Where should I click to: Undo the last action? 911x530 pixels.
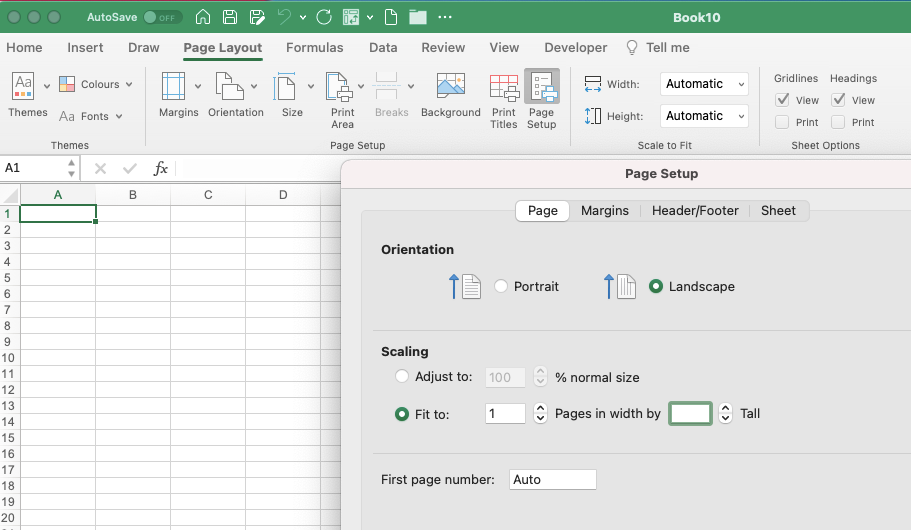point(284,17)
